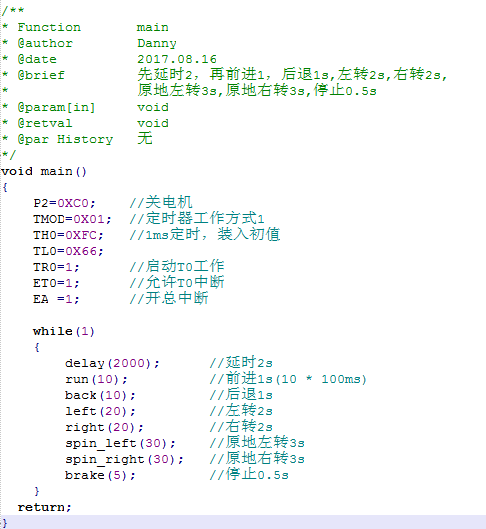Viewport: 486px width, 529px height.
Task: Click the TR0=1 timer start line
Action: (x=56, y=267)
